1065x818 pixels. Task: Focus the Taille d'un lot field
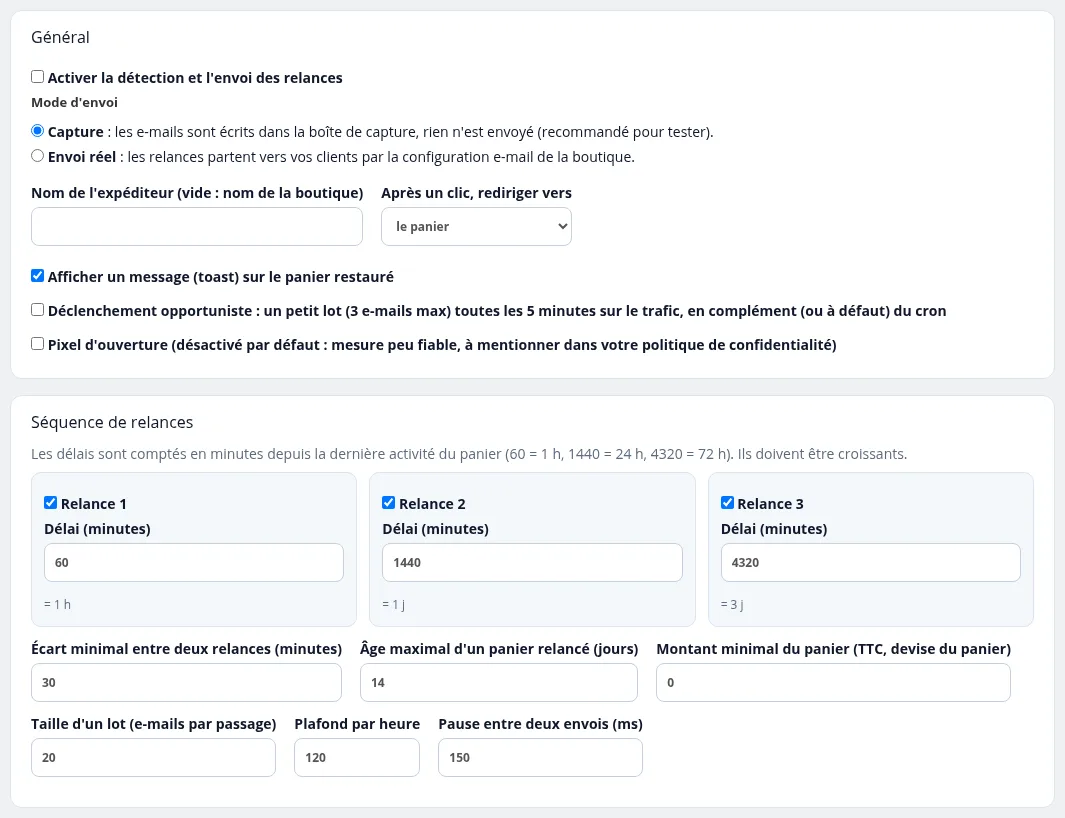click(x=154, y=758)
